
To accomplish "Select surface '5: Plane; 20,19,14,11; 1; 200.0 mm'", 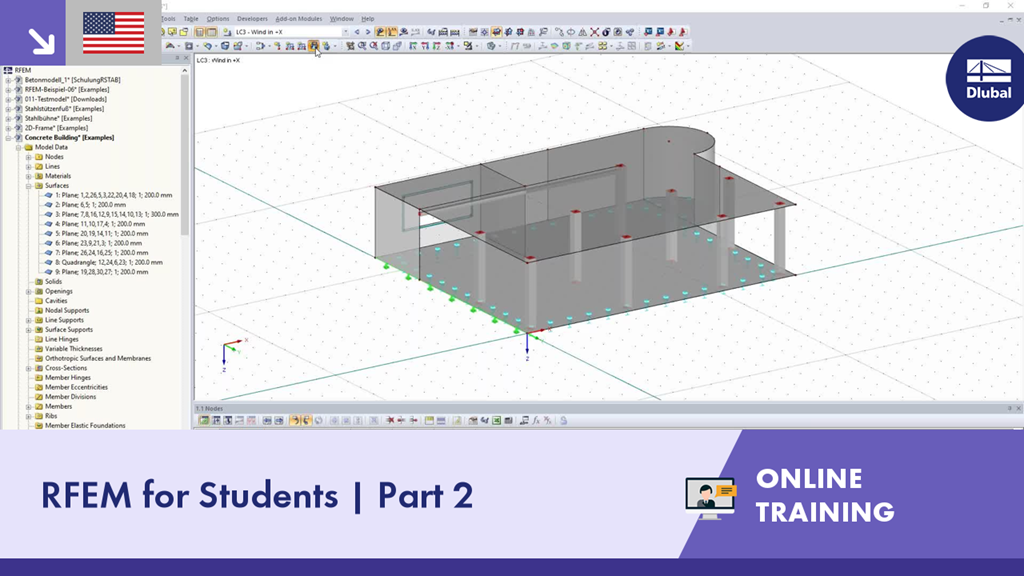I will (101, 234).
